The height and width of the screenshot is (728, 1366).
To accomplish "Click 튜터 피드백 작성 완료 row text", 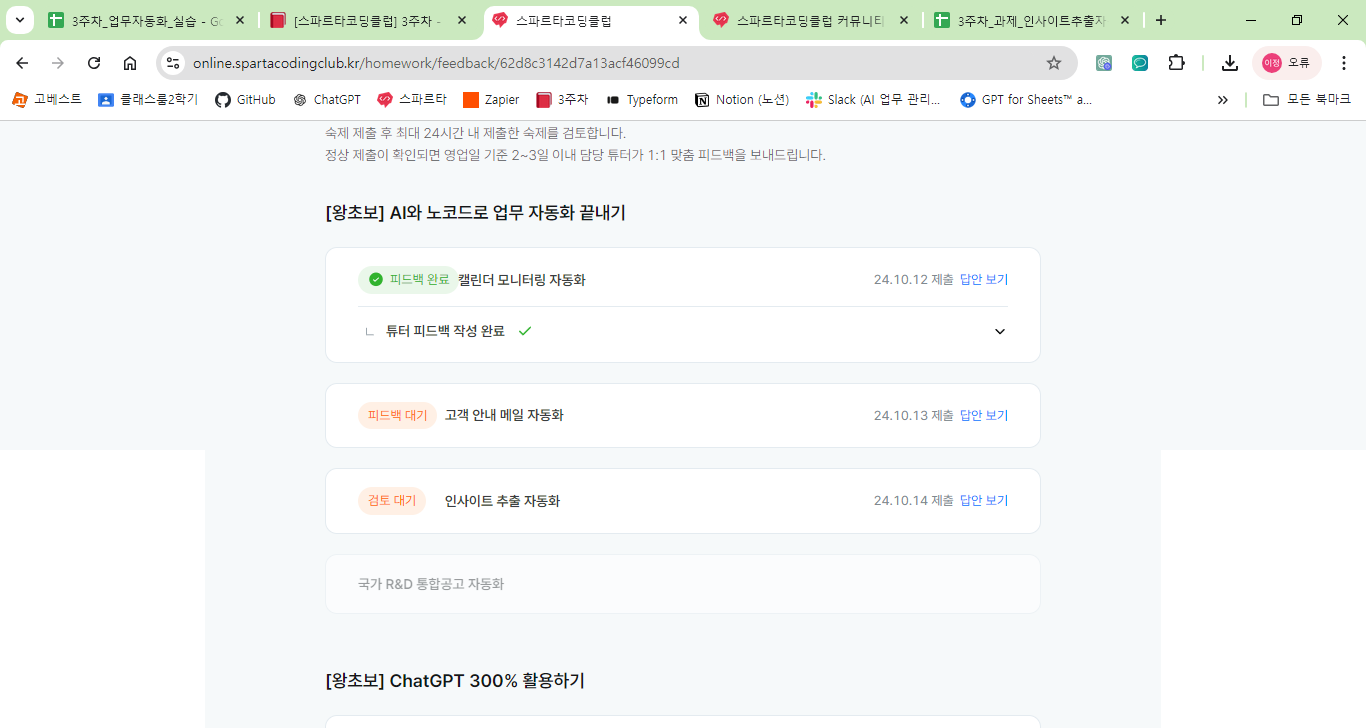I will [445, 331].
